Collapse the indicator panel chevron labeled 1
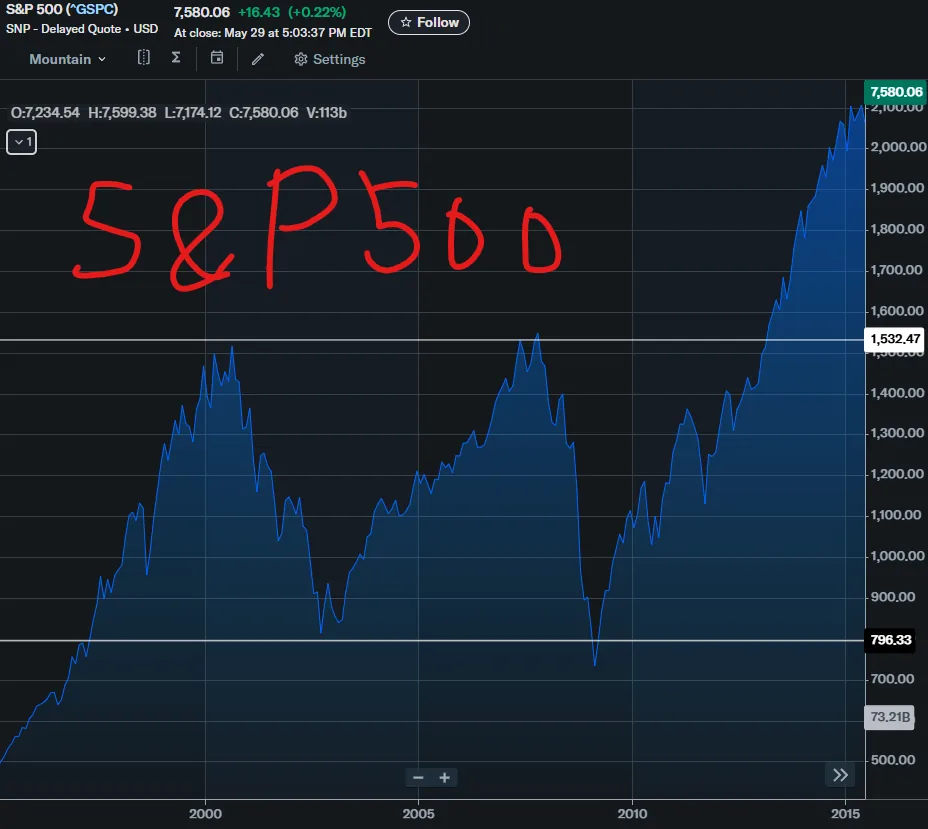This screenshot has width=928, height=829. tap(21, 142)
